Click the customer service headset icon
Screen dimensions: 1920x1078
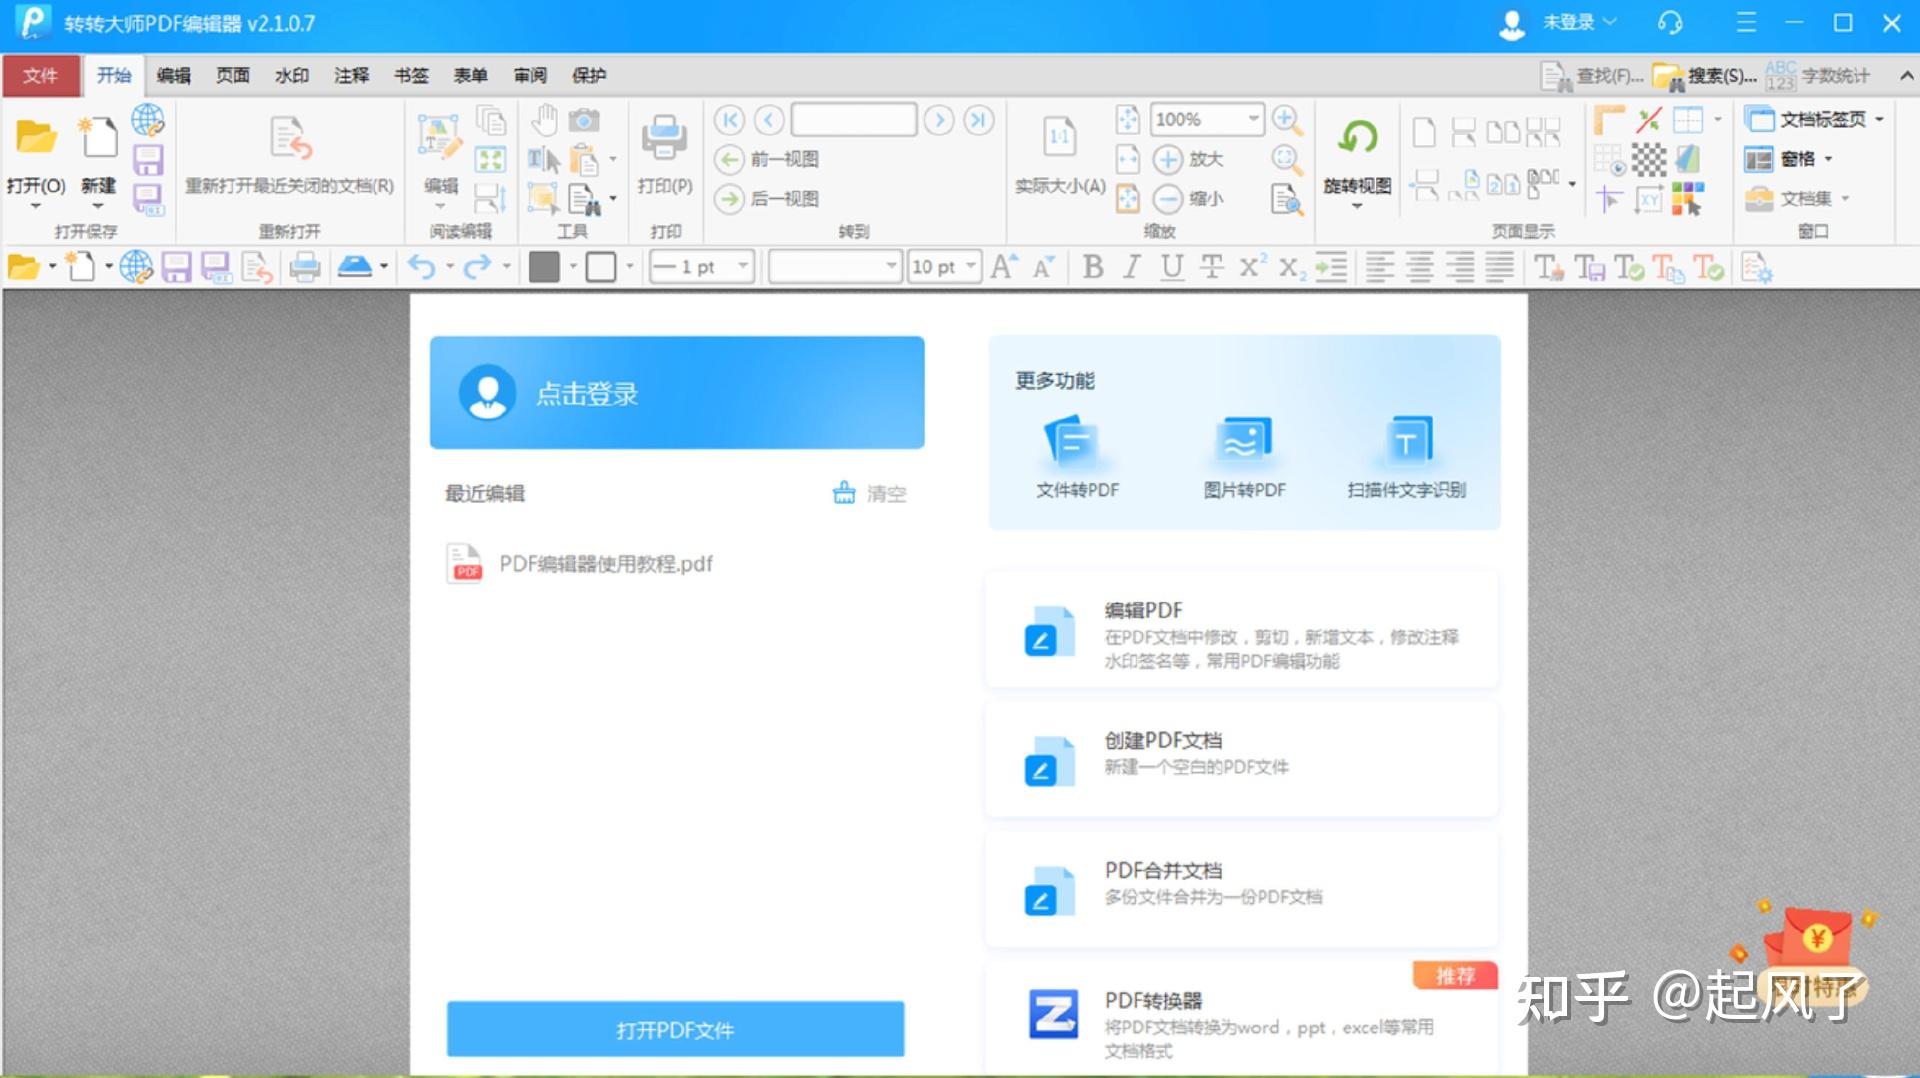1669,22
